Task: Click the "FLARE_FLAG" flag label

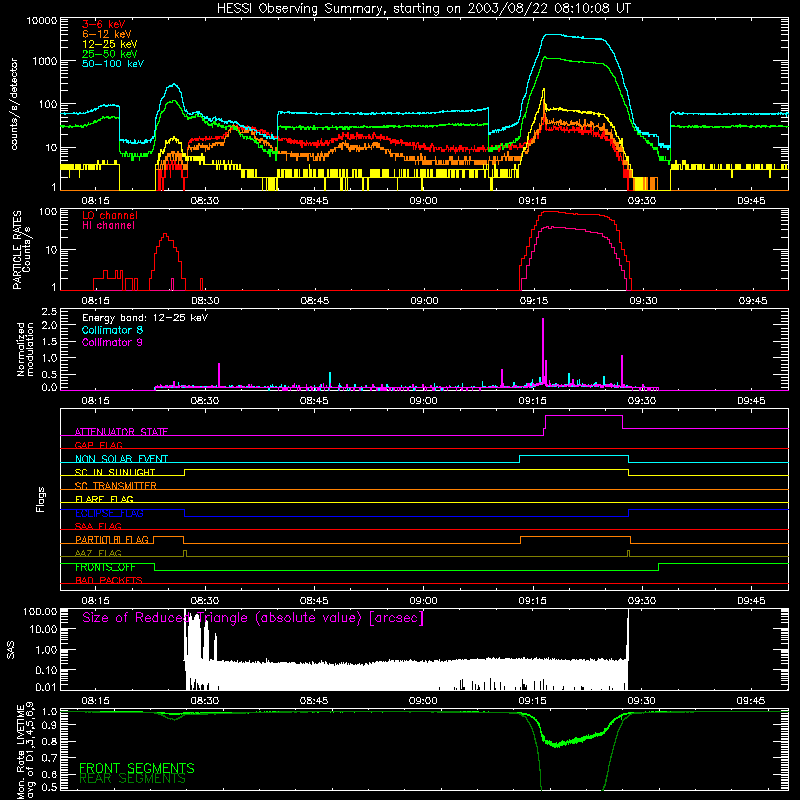Action: click(104, 499)
